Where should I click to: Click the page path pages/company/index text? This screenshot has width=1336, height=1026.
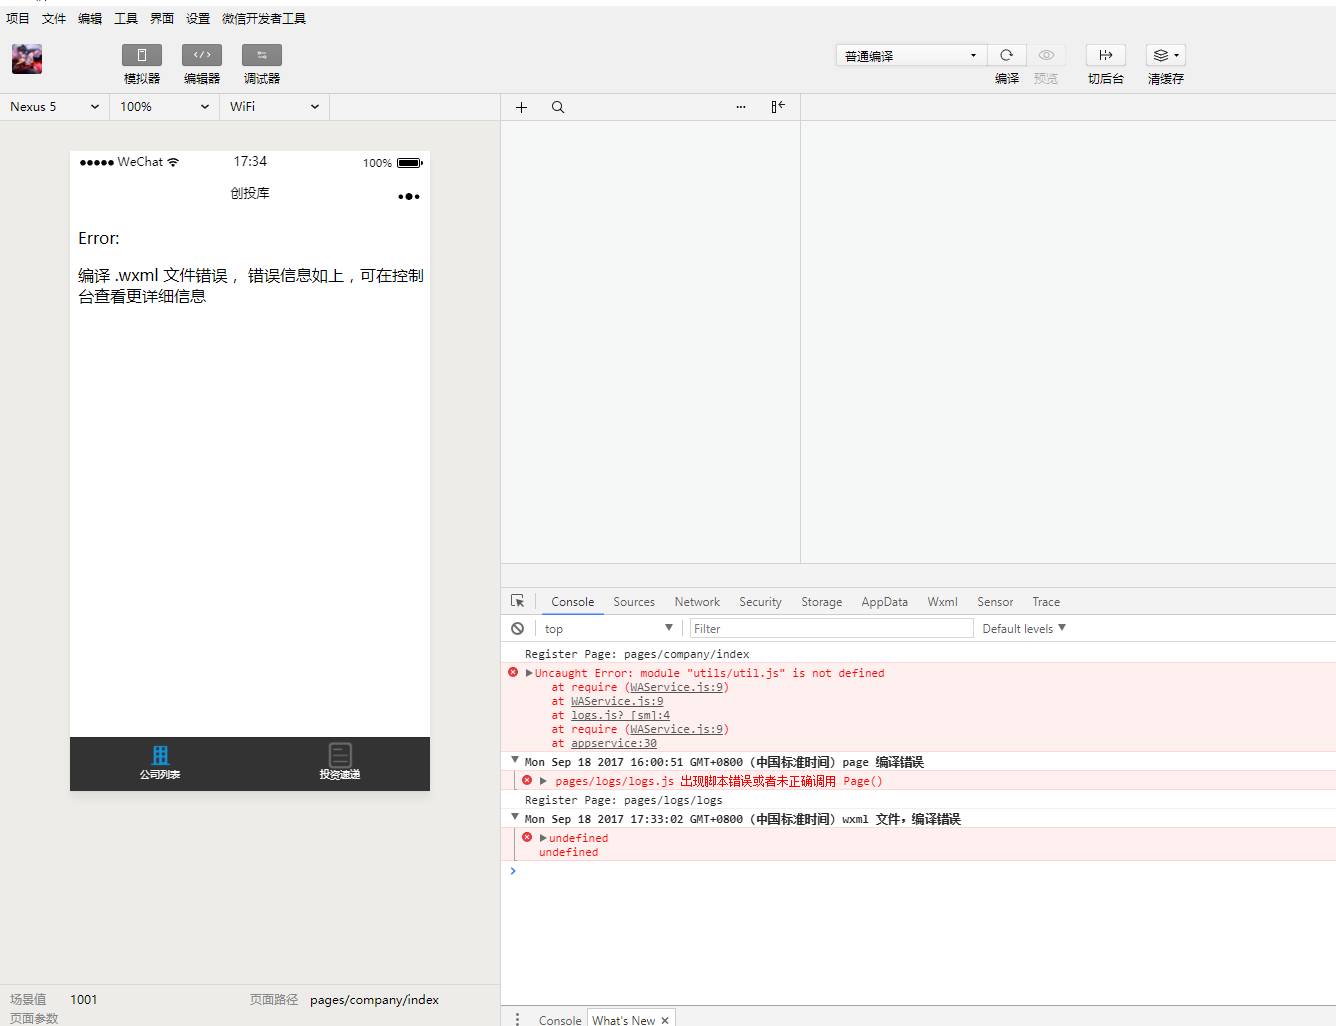click(x=374, y=999)
